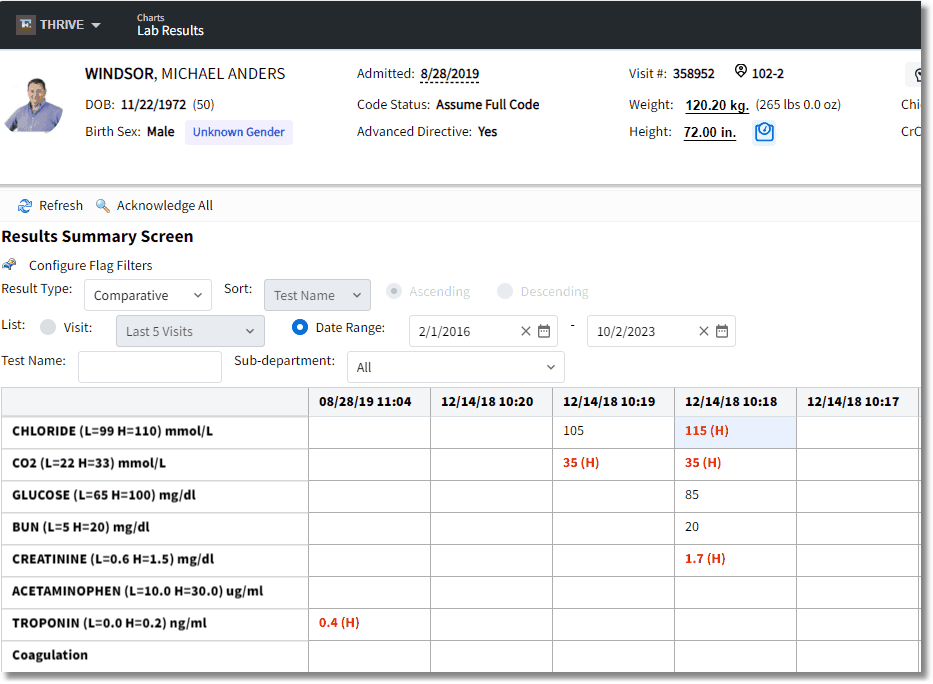Open the Sub-department All dropdown
Image resolution: width=933 pixels, height=684 pixels.
click(456, 367)
